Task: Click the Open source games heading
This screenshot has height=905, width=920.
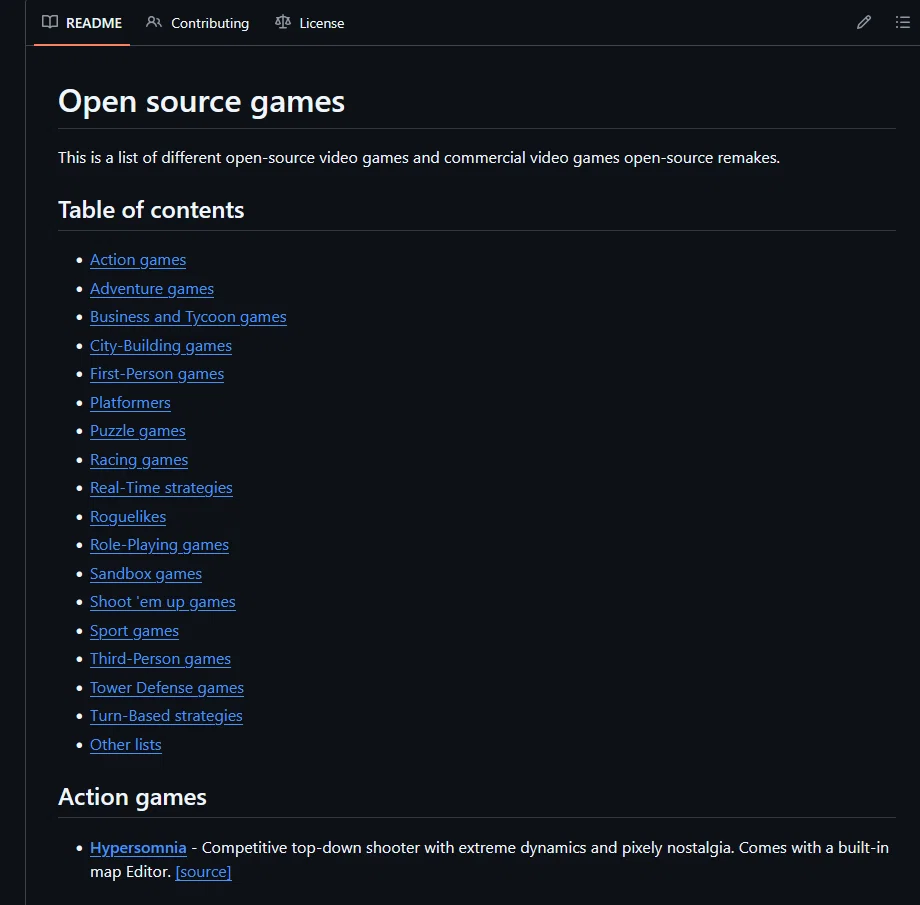Action: (201, 102)
